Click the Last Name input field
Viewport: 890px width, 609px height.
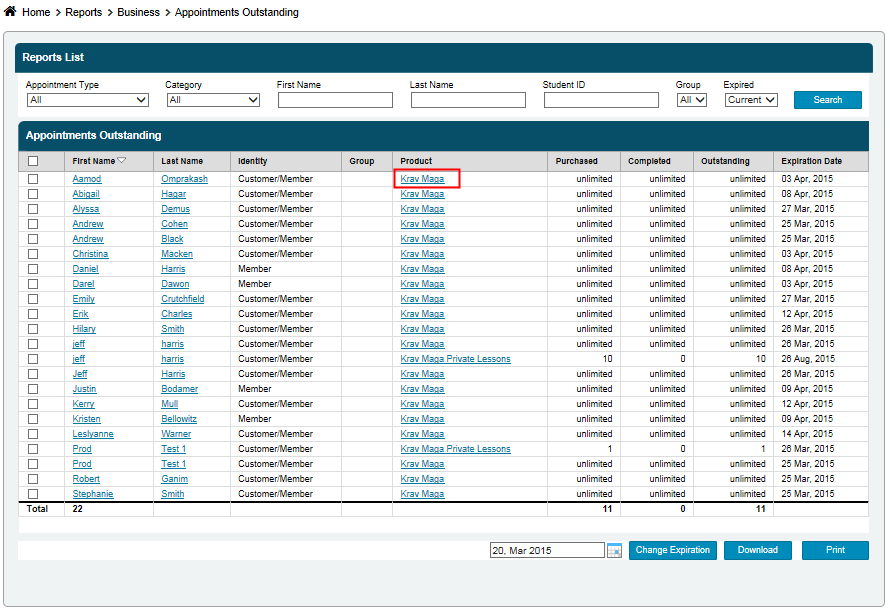pyautogui.click(x=468, y=100)
